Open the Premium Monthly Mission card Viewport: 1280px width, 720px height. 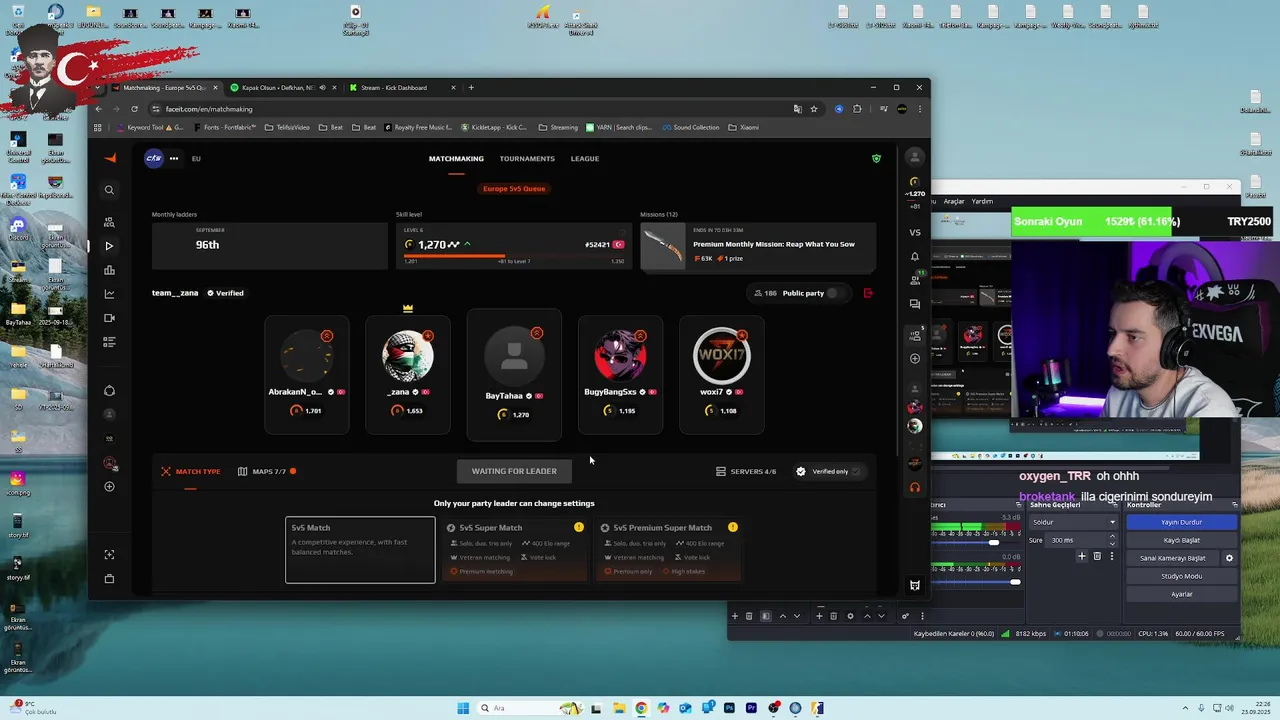coord(758,246)
